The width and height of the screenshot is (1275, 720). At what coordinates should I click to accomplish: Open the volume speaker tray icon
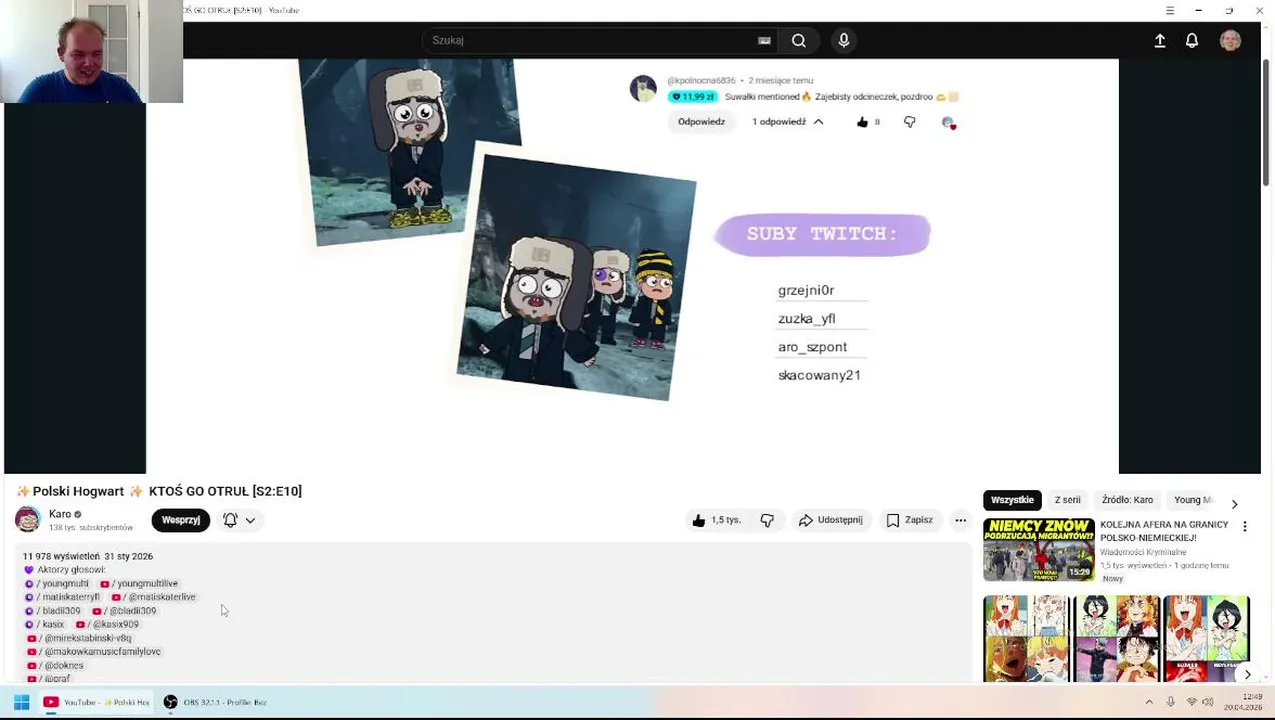(x=1208, y=702)
